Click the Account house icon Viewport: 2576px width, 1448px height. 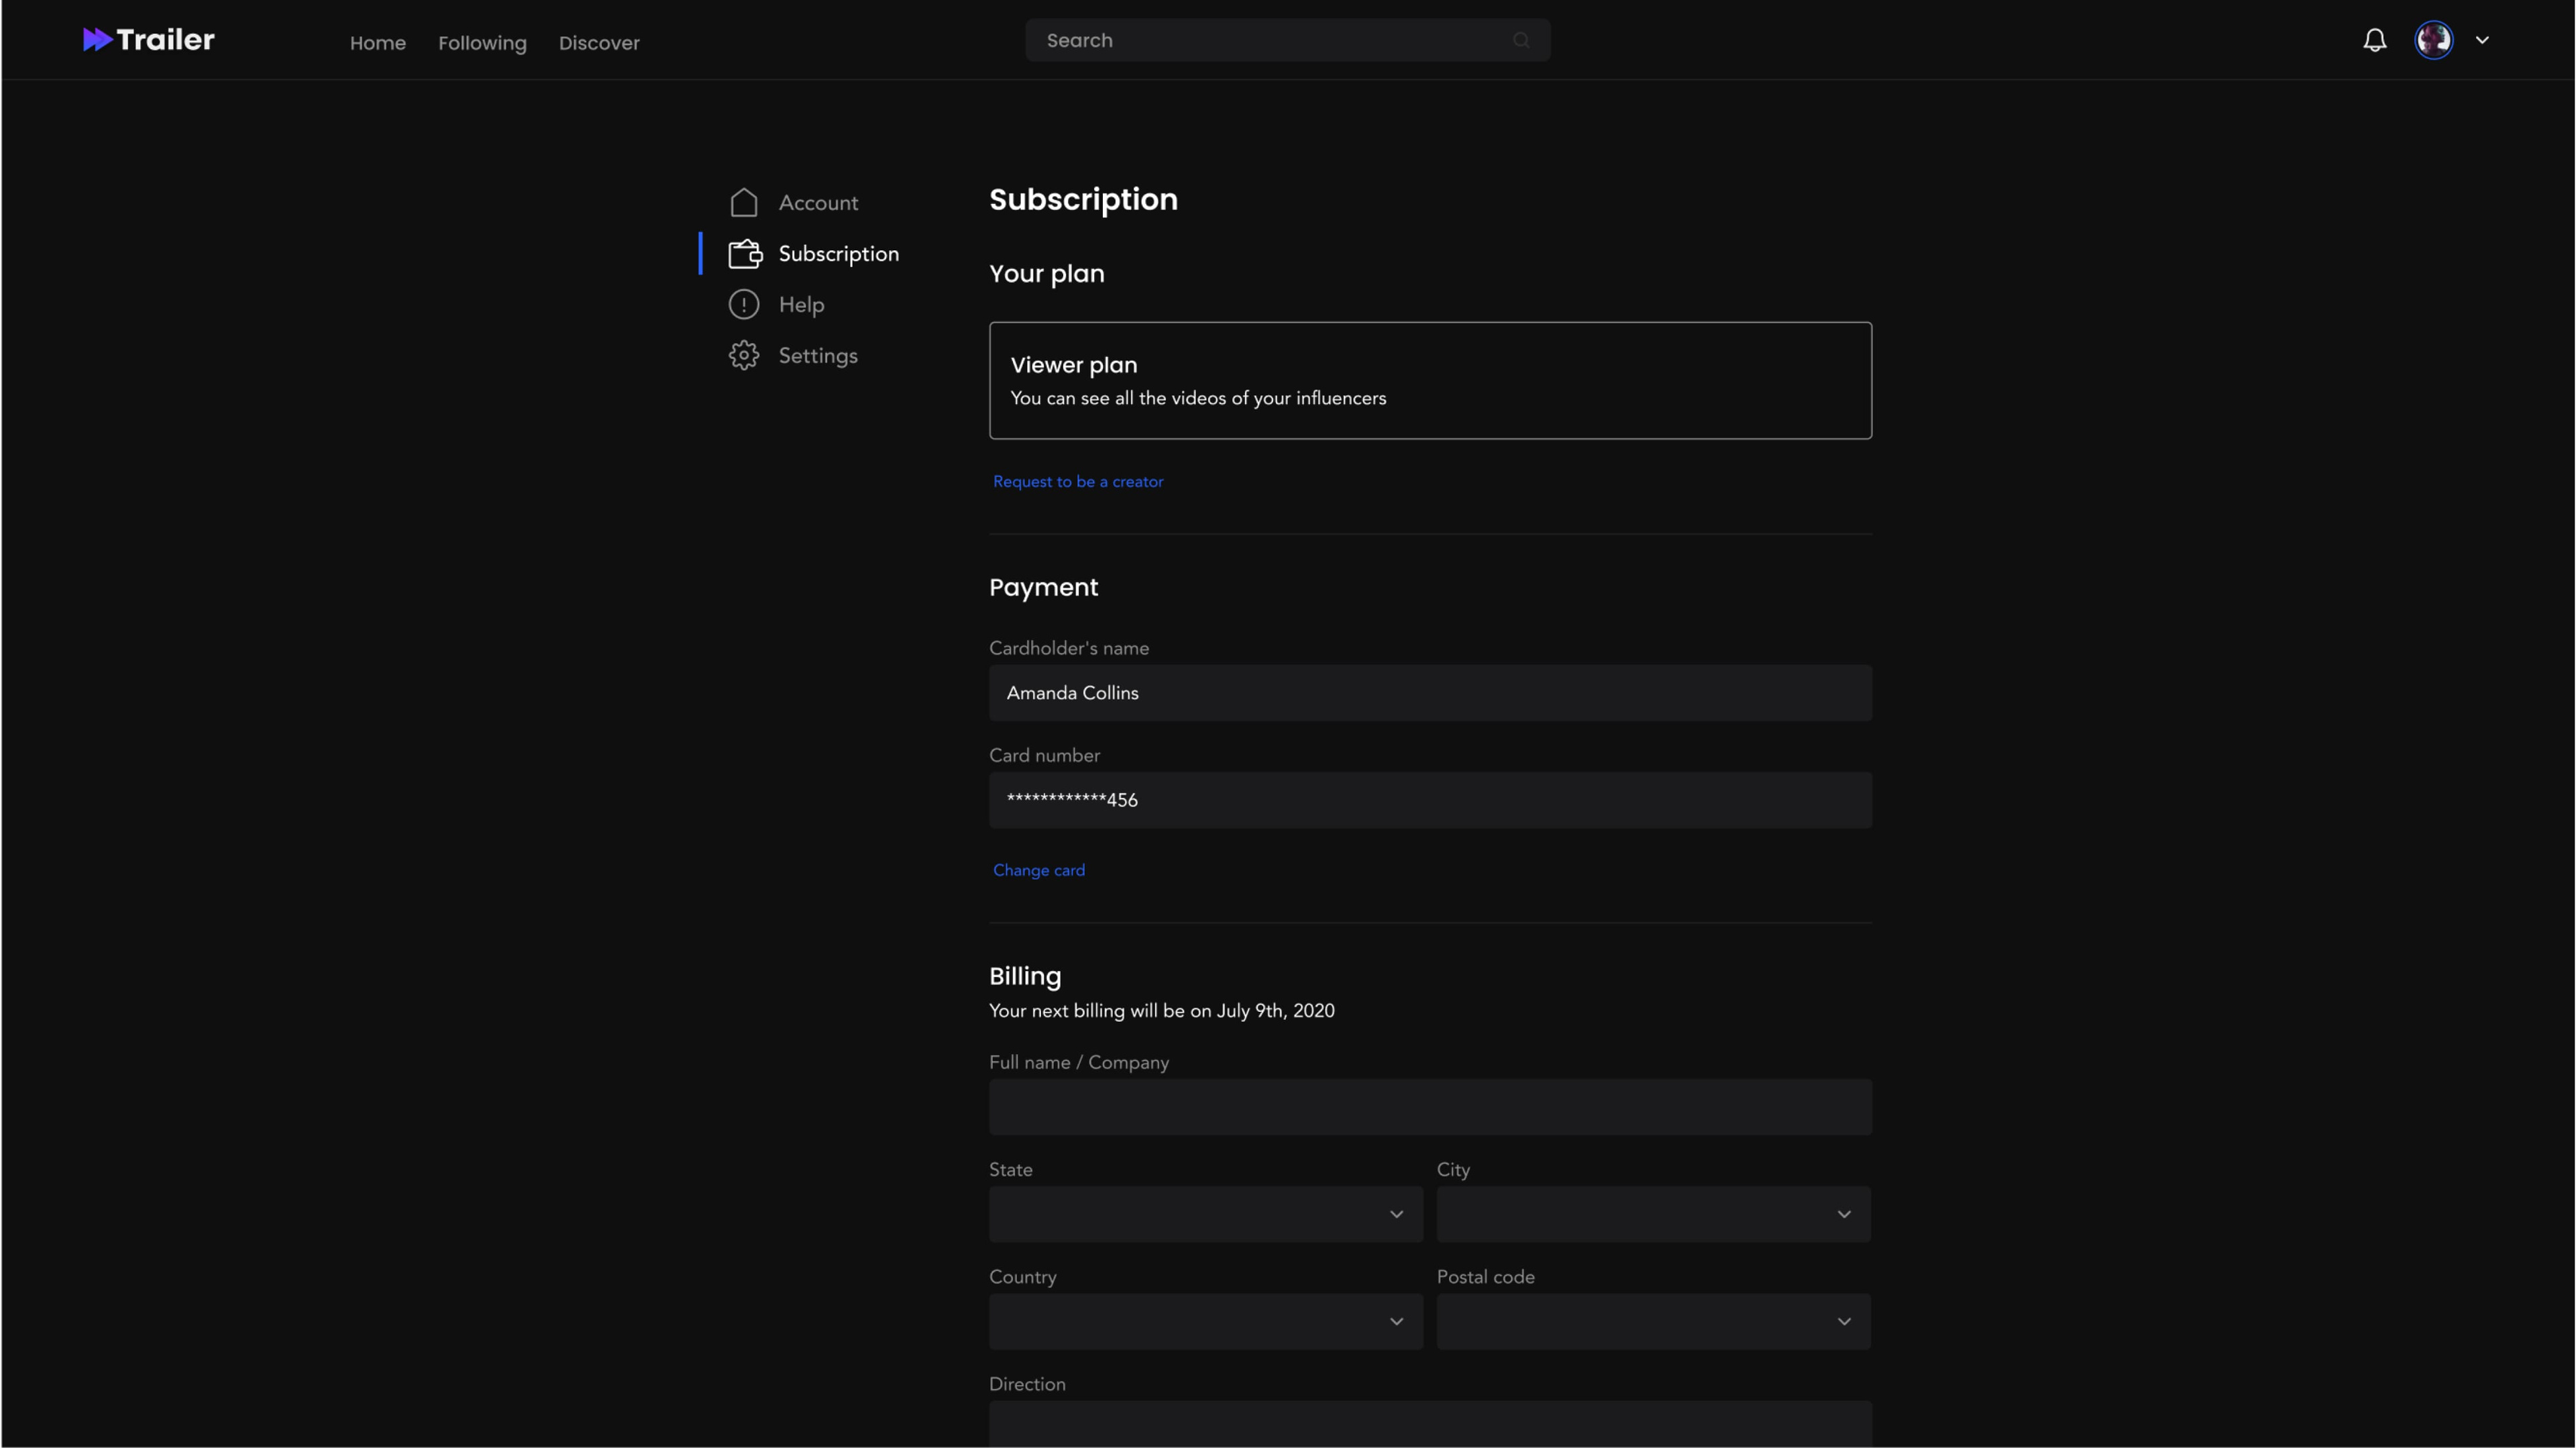click(743, 202)
